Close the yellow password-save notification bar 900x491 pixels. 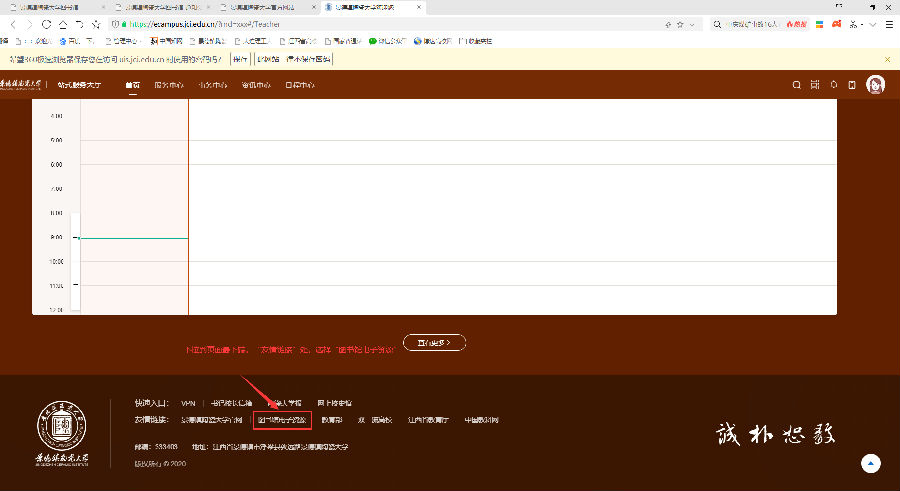pos(887,59)
